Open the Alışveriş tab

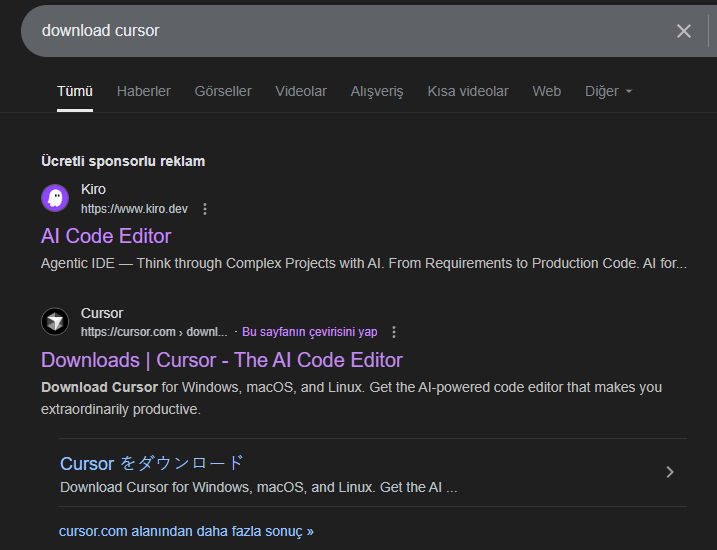pyautogui.click(x=377, y=91)
